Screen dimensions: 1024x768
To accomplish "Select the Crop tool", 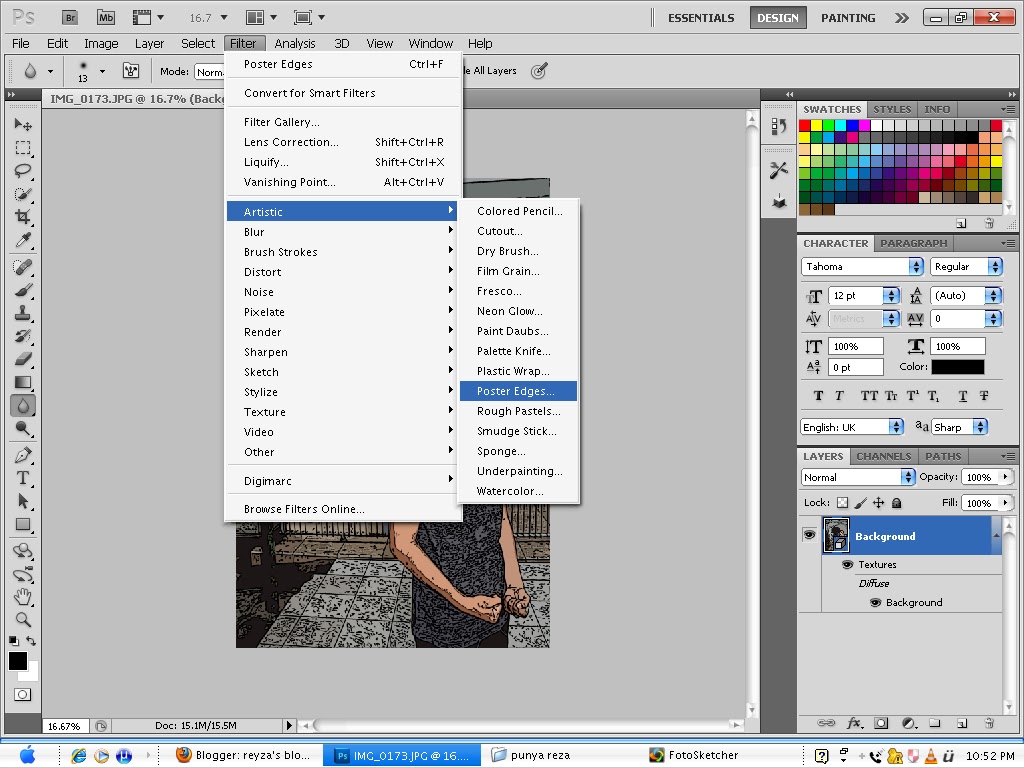I will (x=23, y=217).
